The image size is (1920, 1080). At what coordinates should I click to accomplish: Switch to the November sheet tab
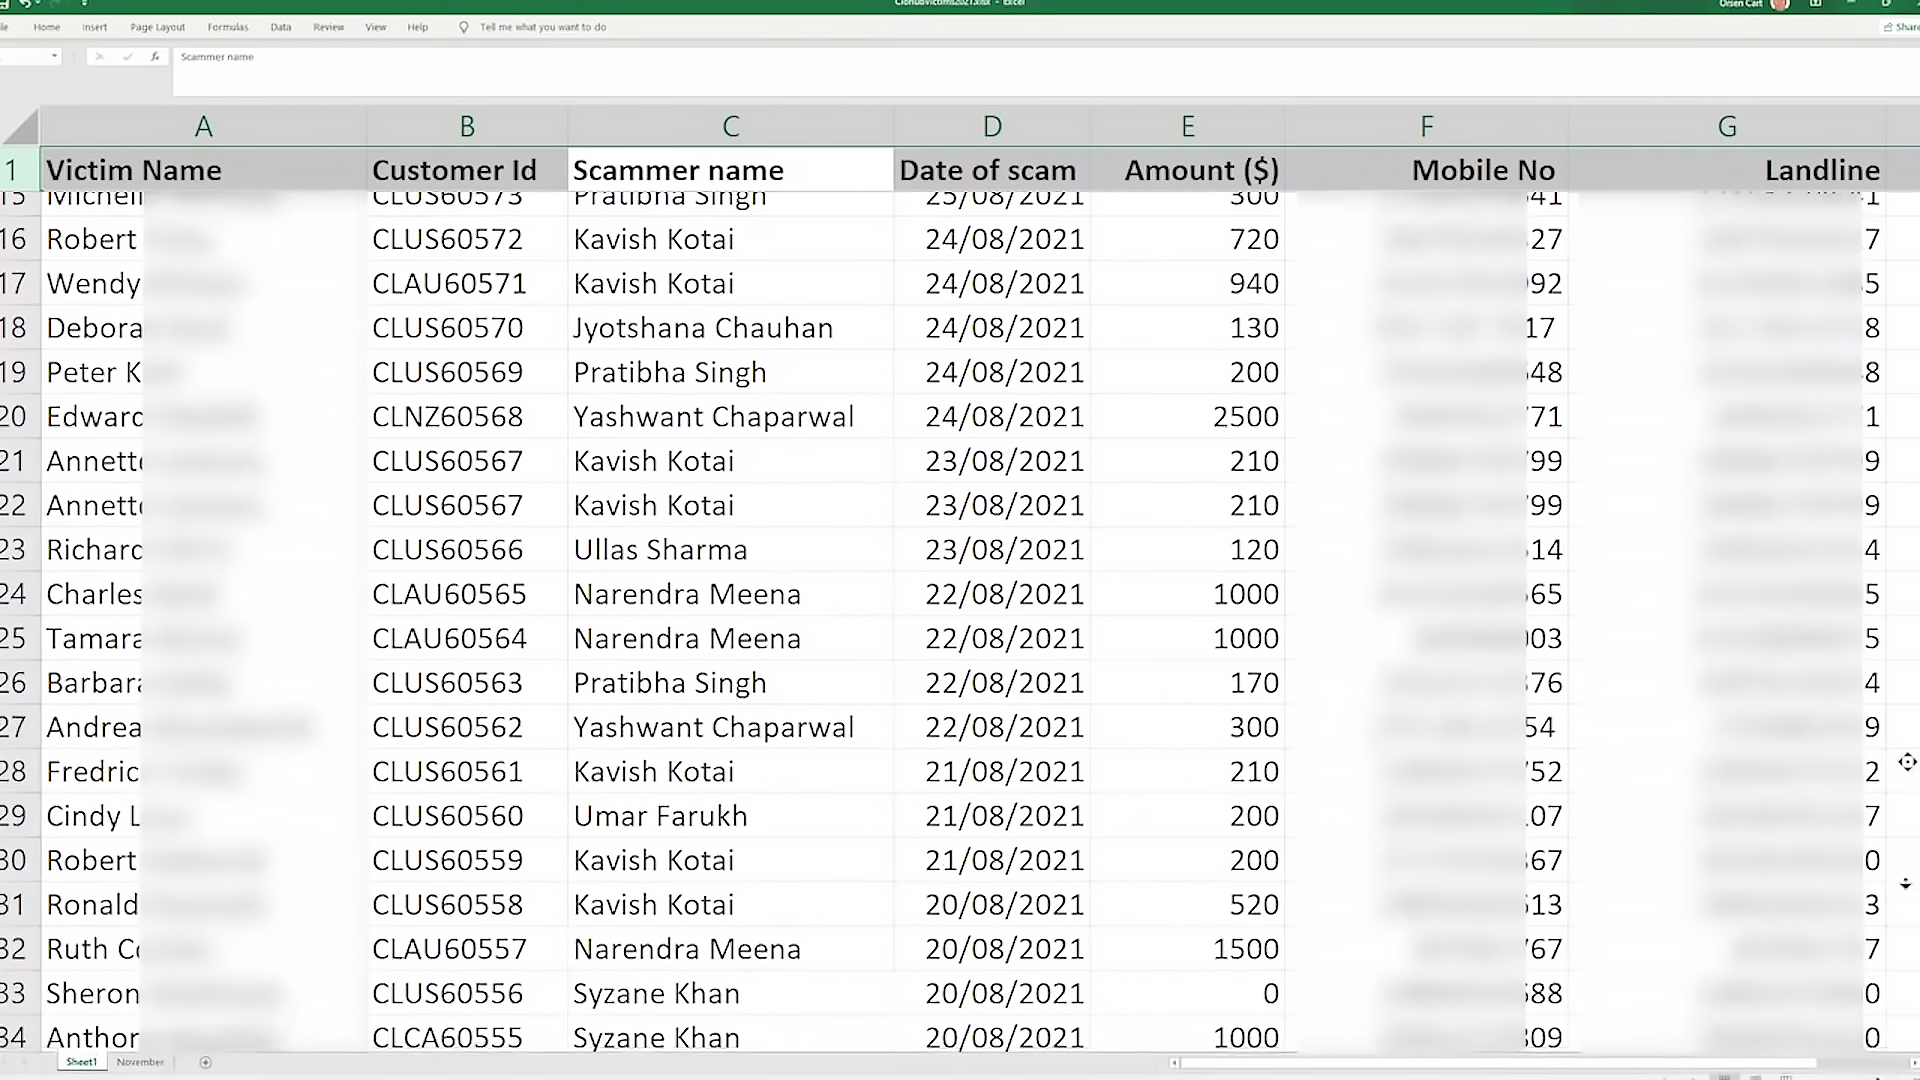[140, 1062]
